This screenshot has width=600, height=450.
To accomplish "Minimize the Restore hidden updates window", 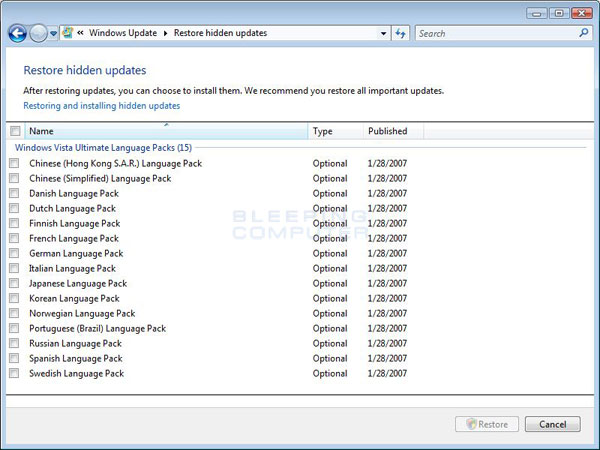I will [536, 14].
